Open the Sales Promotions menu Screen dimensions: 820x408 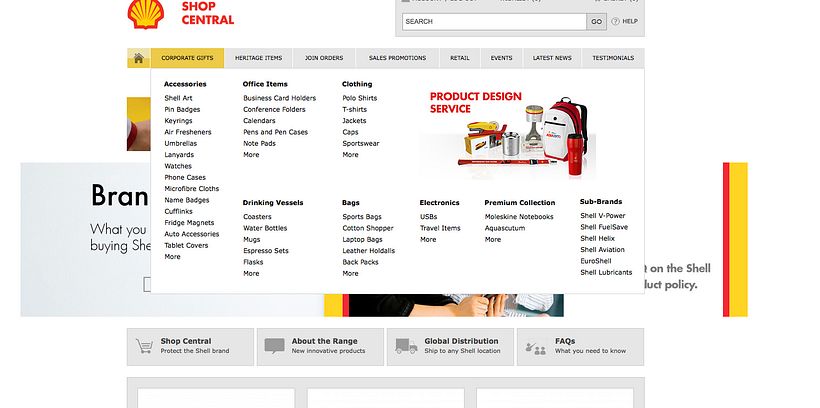tap(397, 58)
